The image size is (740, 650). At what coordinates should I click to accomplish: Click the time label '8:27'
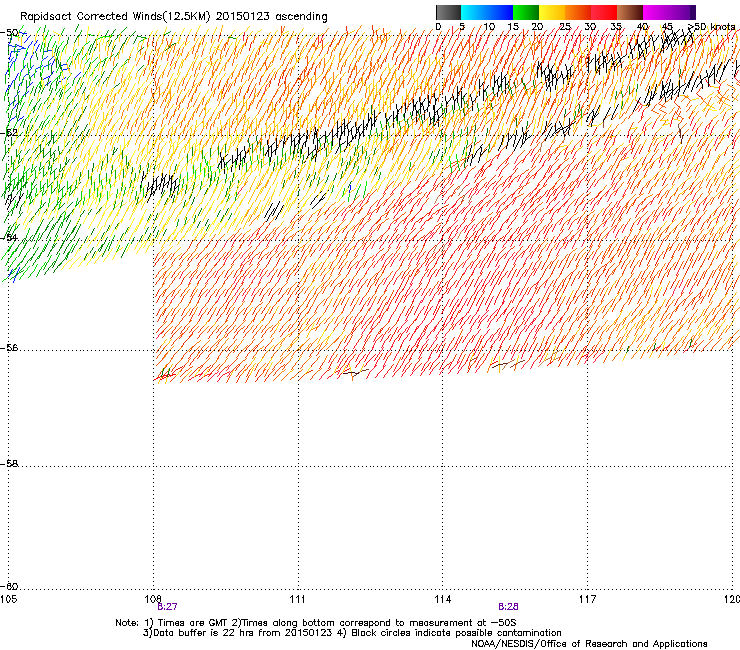tap(167, 607)
